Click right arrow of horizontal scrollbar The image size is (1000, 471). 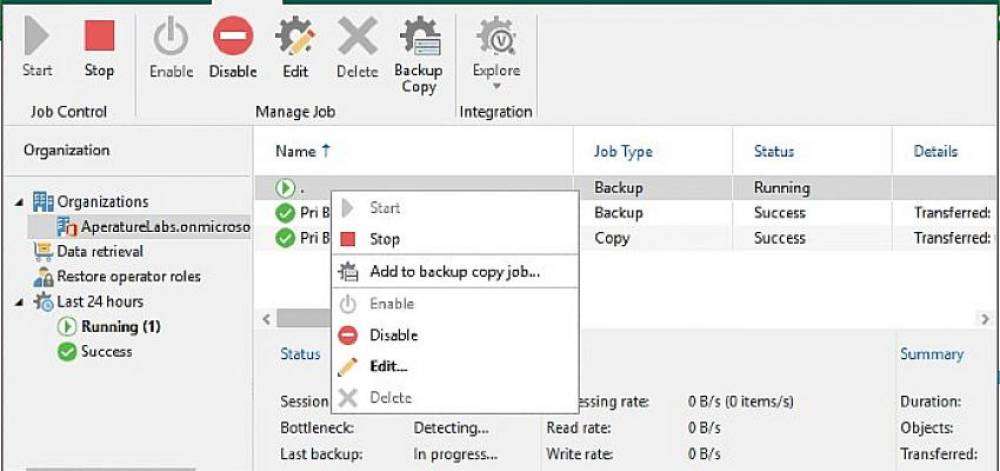tap(985, 319)
